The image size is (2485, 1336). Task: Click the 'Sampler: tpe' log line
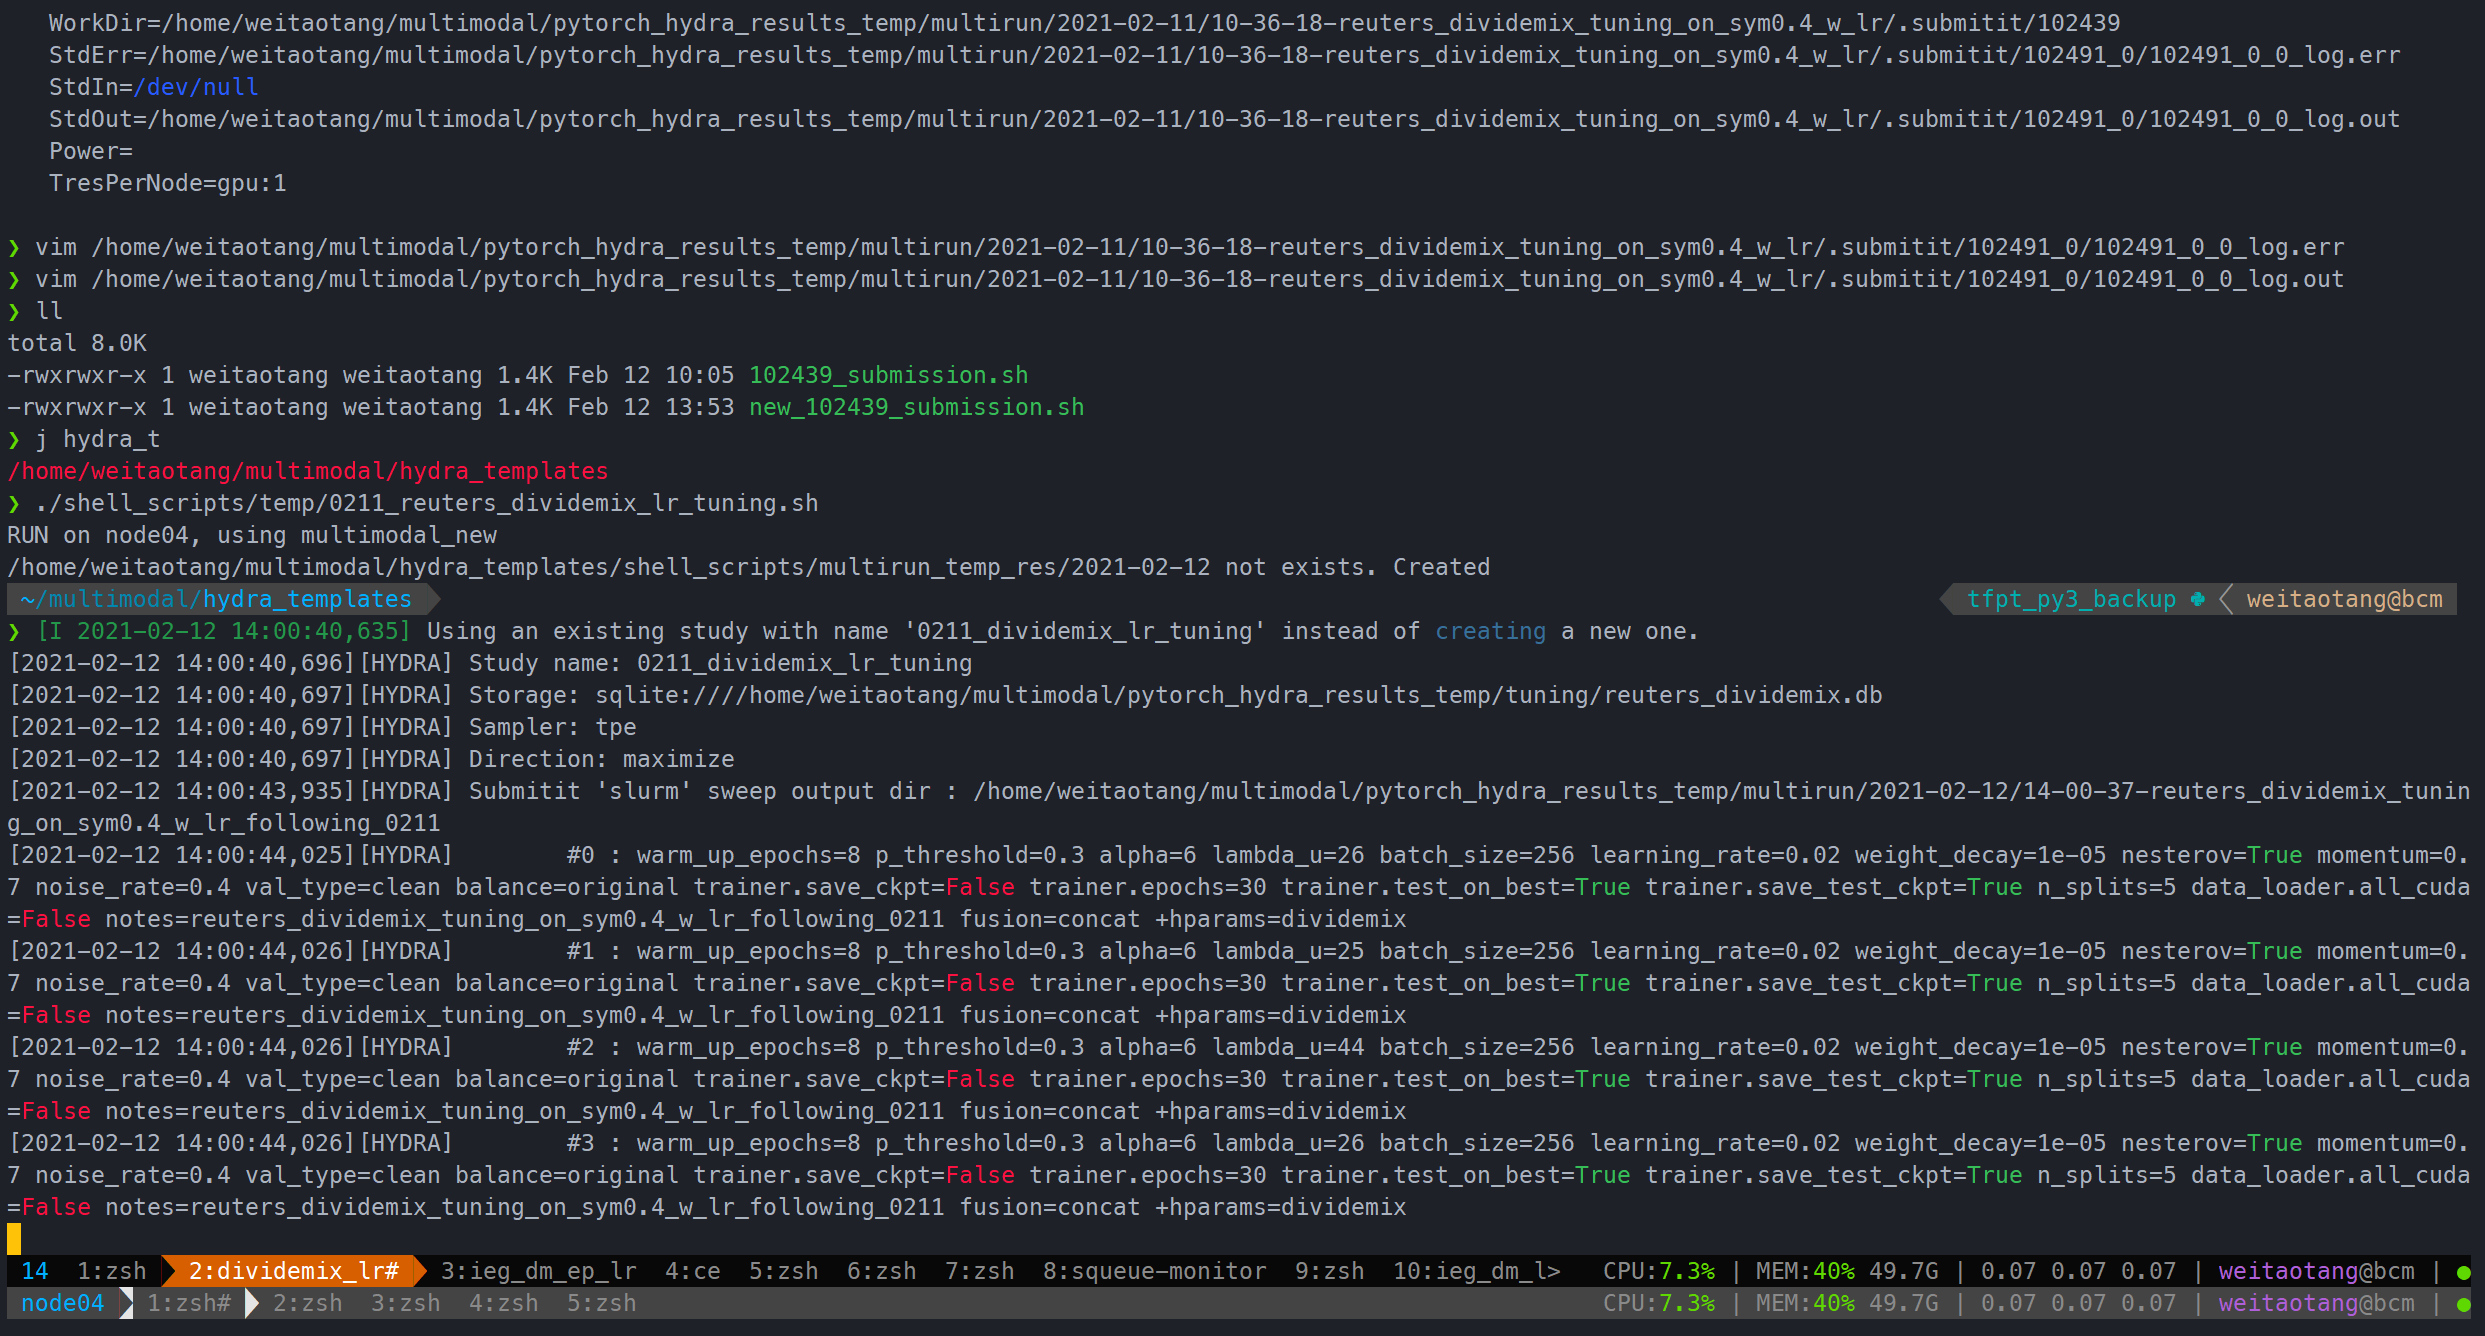coord(322,727)
